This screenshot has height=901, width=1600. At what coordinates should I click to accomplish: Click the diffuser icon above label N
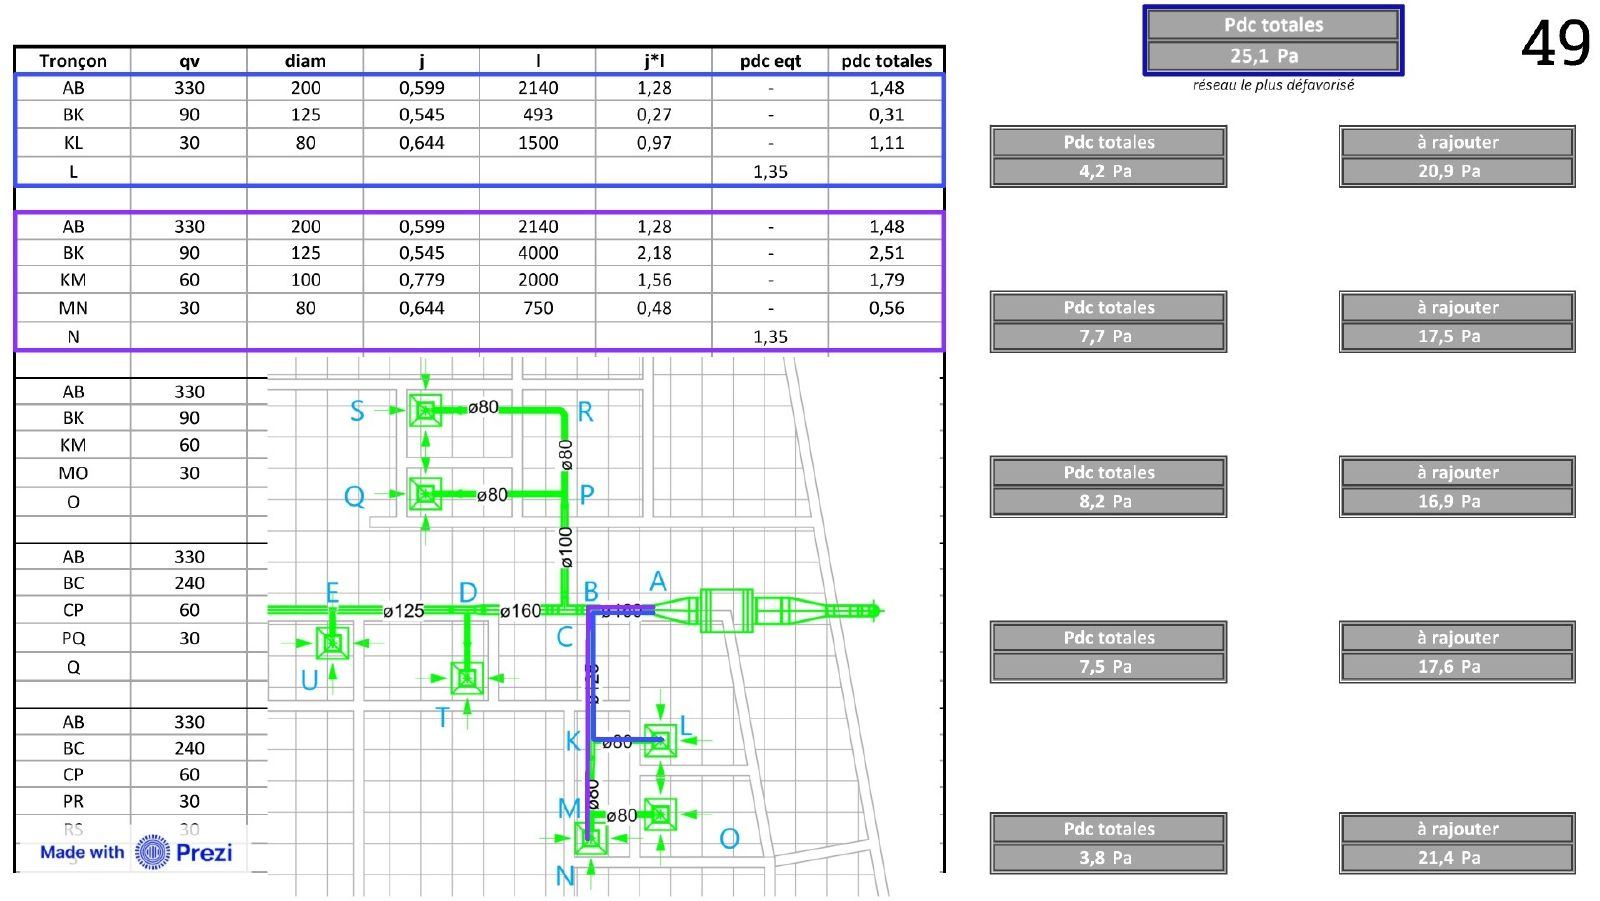click(x=590, y=838)
